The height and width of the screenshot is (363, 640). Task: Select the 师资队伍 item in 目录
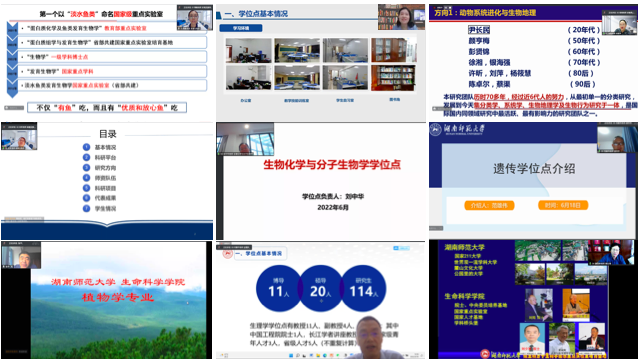point(105,178)
